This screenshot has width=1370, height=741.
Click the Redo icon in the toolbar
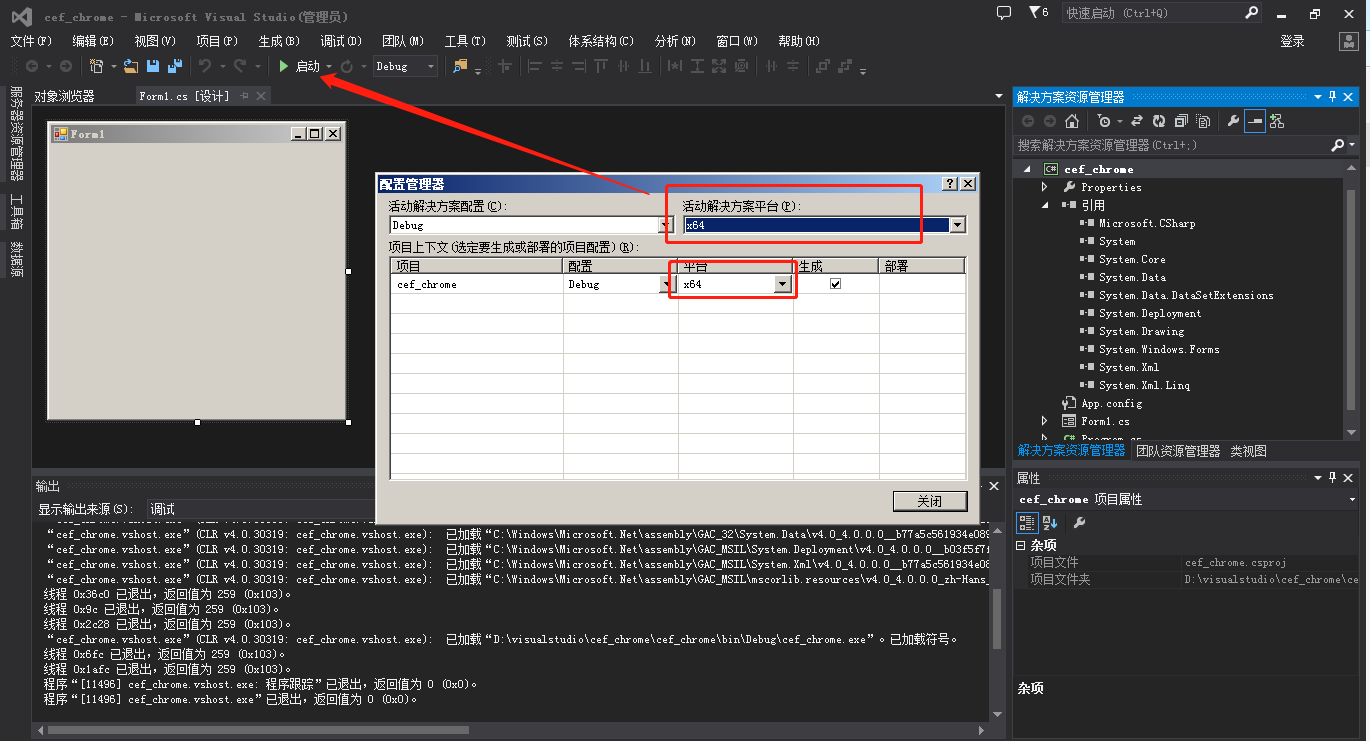[240, 66]
